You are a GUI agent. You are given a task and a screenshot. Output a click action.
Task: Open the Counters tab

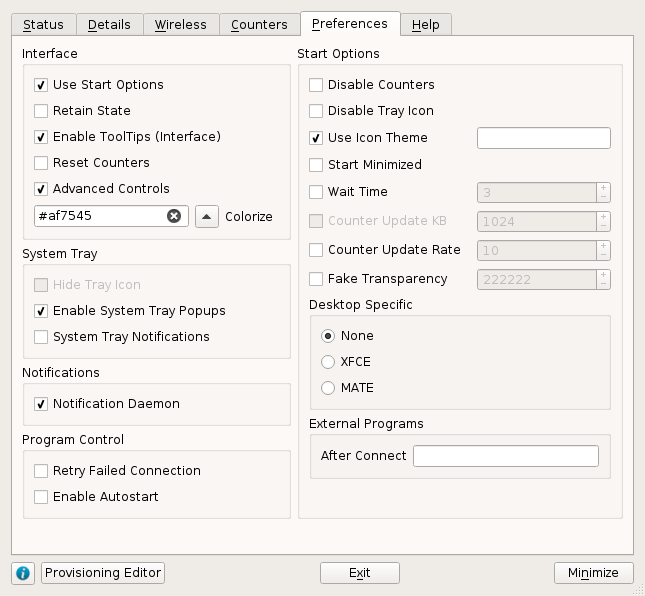[x=259, y=25]
